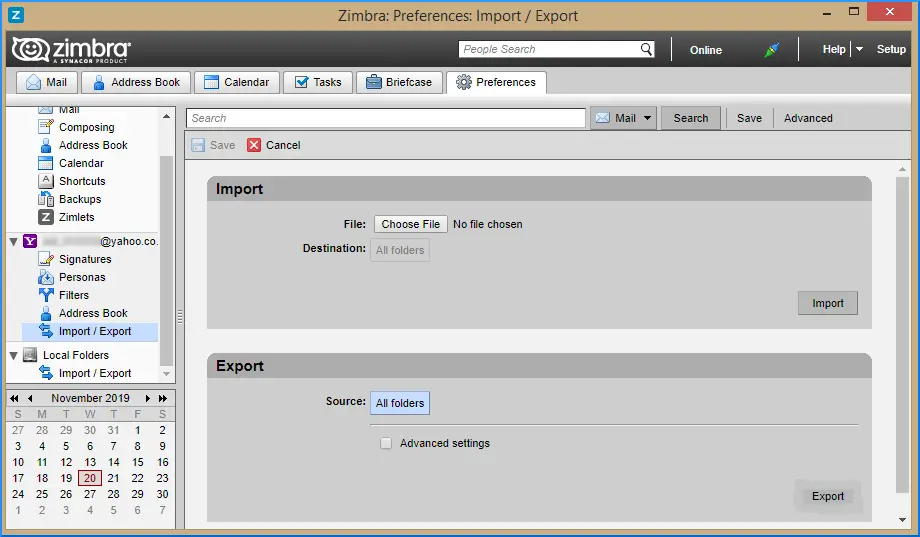Select export Source All folders button
The width and height of the screenshot is (920, 537).
(x=400, y=403)
